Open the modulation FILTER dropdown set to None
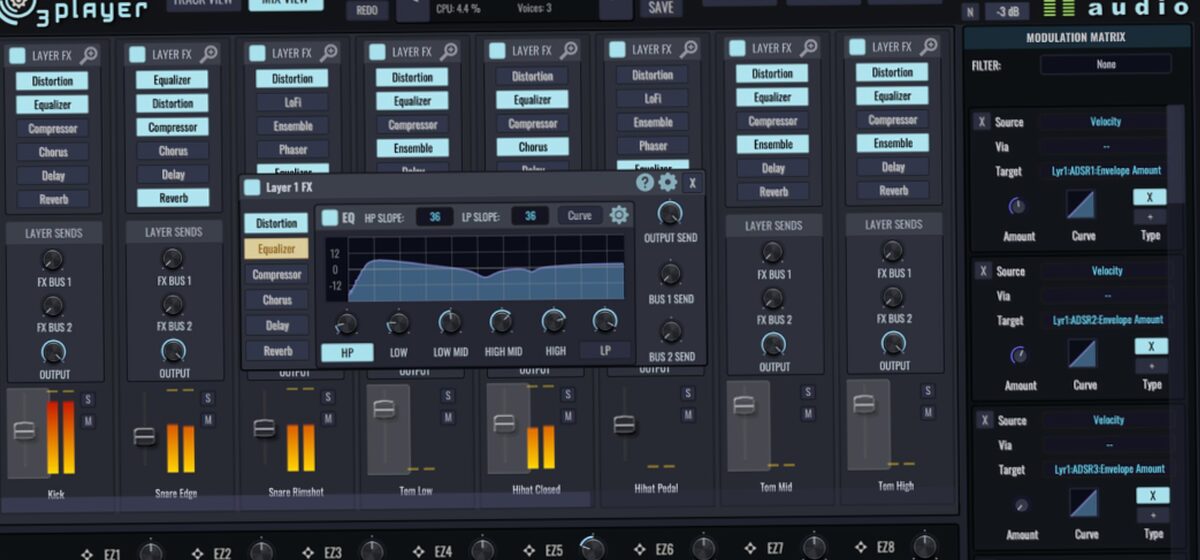Screen dimensions: 1200x560 [1105, 64]
